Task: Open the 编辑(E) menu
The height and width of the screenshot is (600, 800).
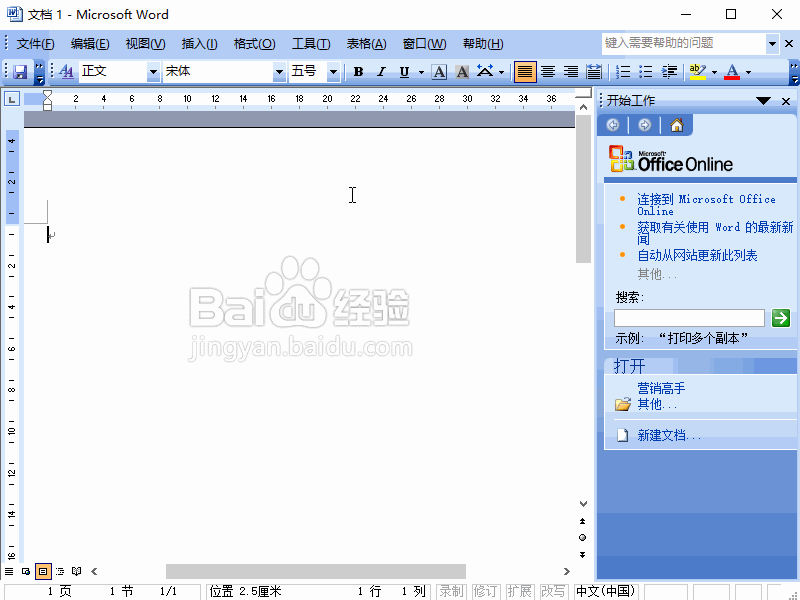Action: click(90, 44)
